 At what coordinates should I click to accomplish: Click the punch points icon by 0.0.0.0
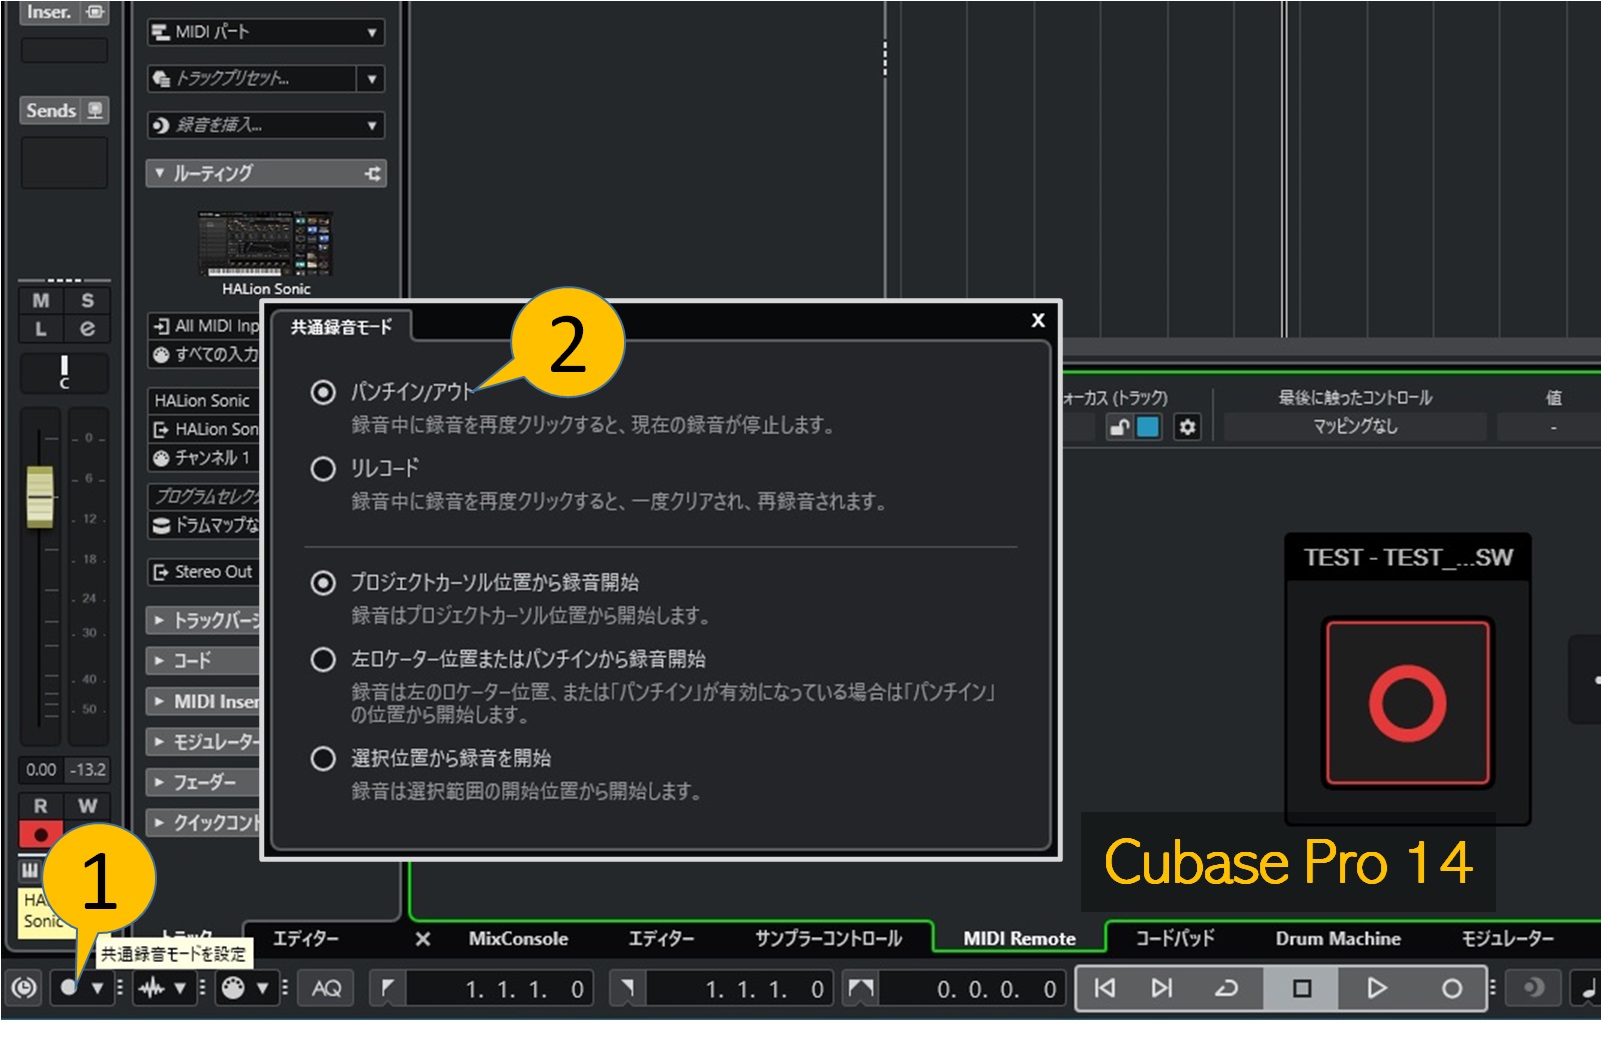tap(861, 988)
